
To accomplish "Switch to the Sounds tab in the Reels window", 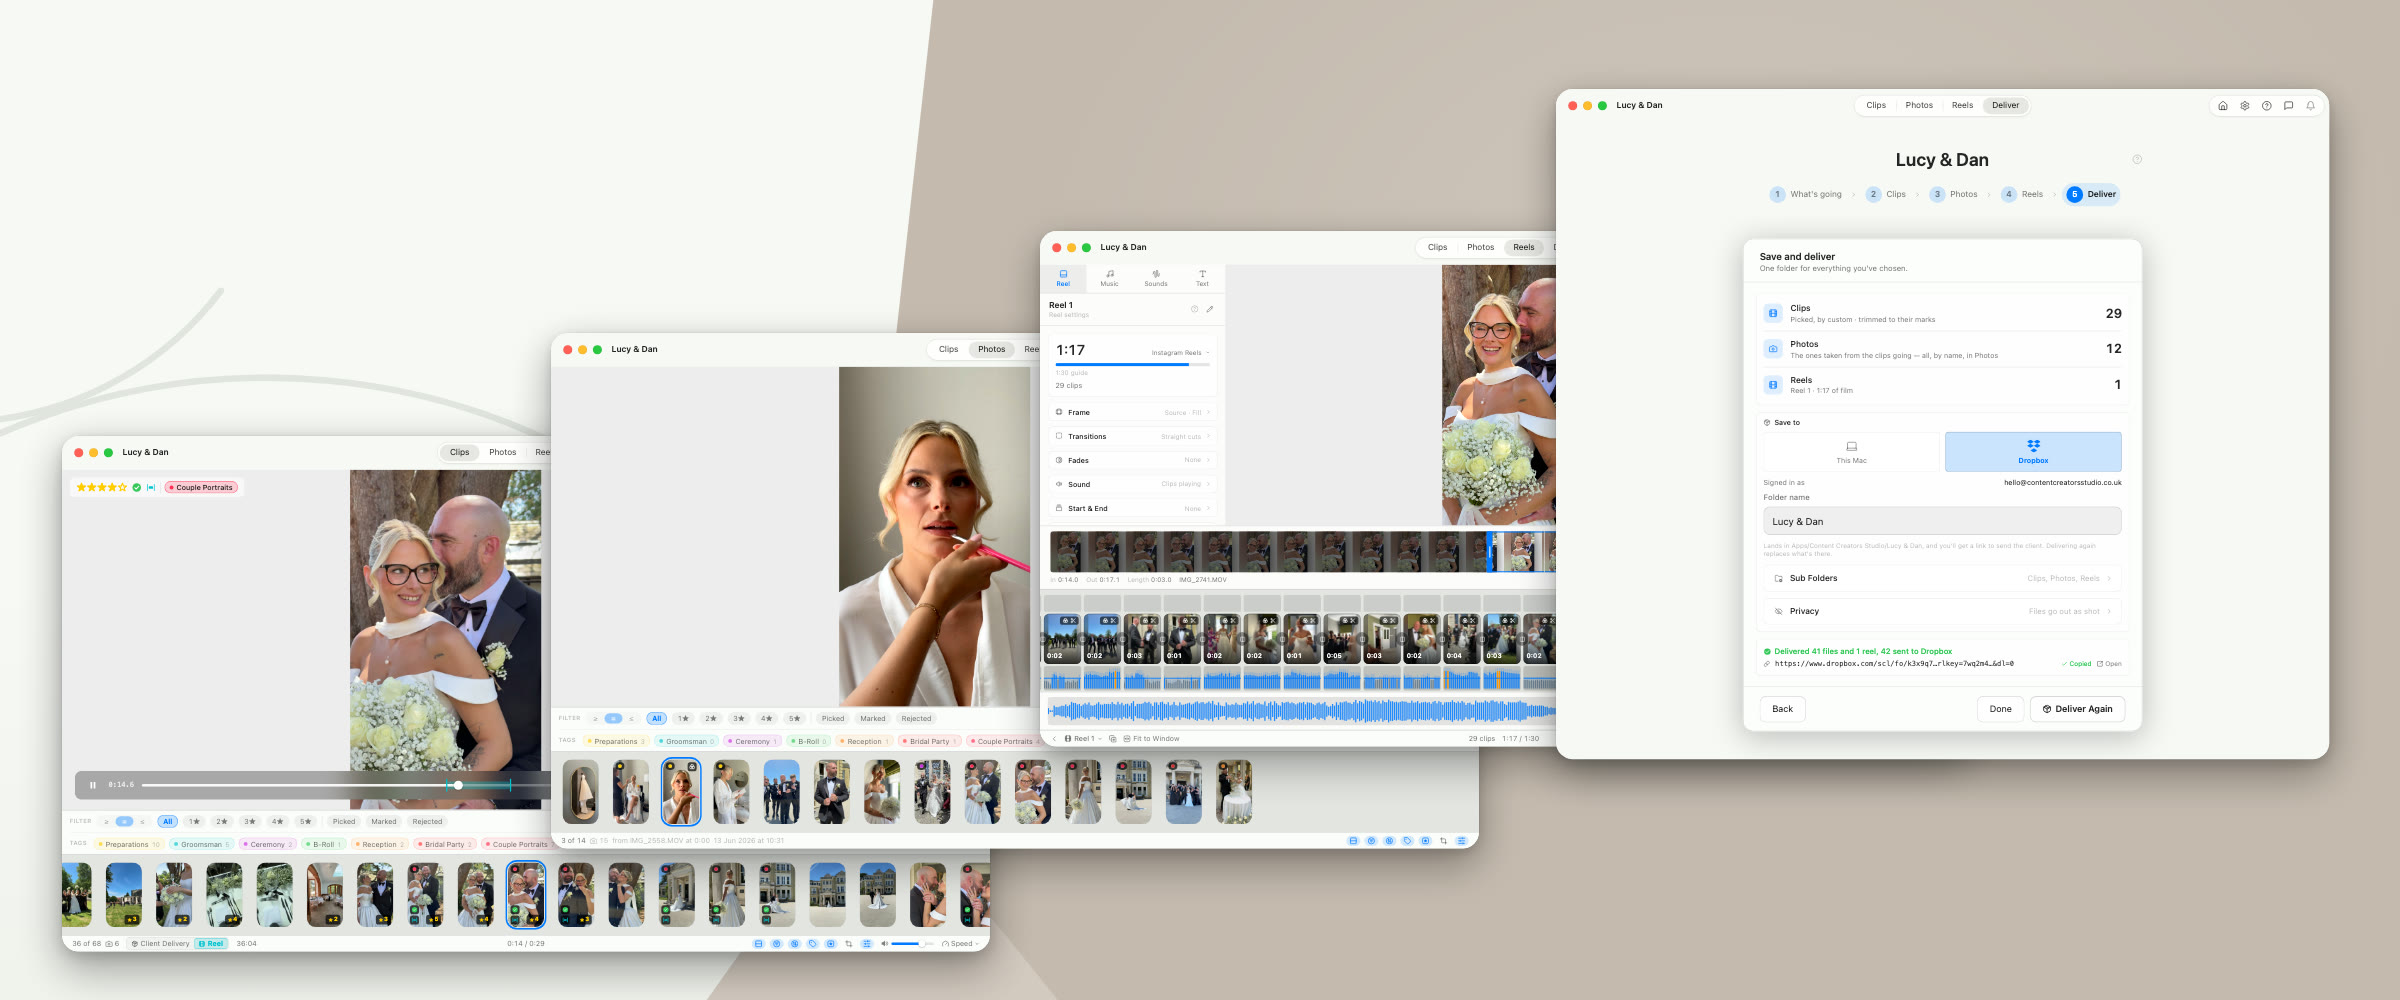I will point(1156,278).
